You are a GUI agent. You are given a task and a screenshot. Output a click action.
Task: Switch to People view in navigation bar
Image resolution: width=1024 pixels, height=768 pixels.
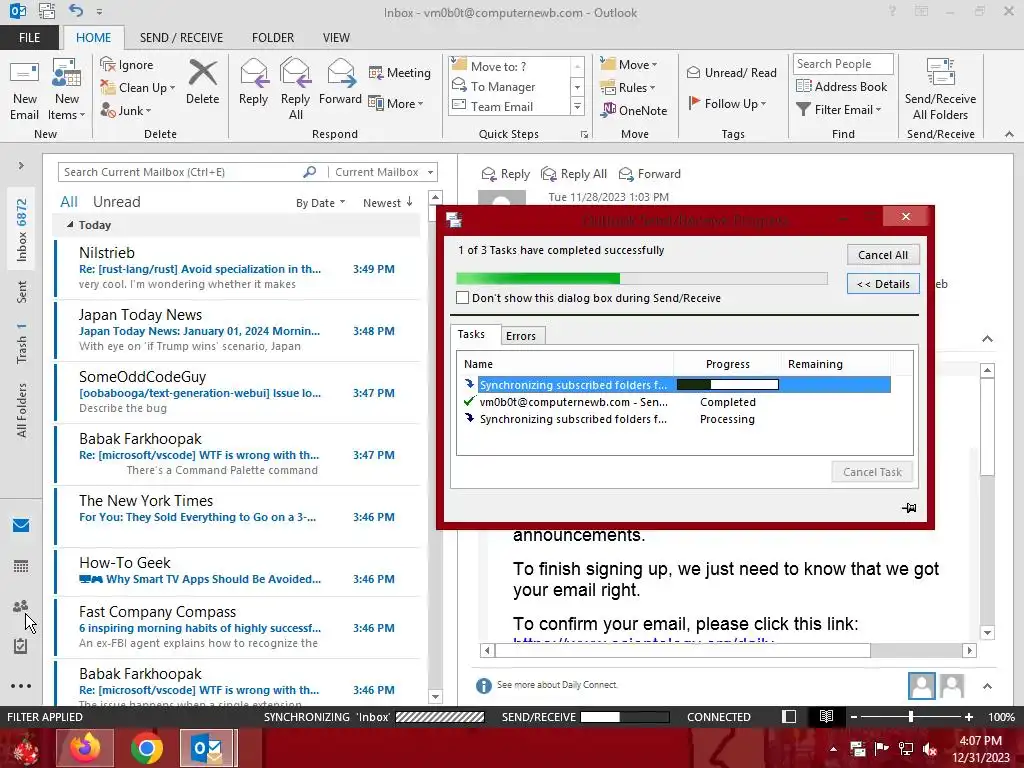tap(21, 606)
